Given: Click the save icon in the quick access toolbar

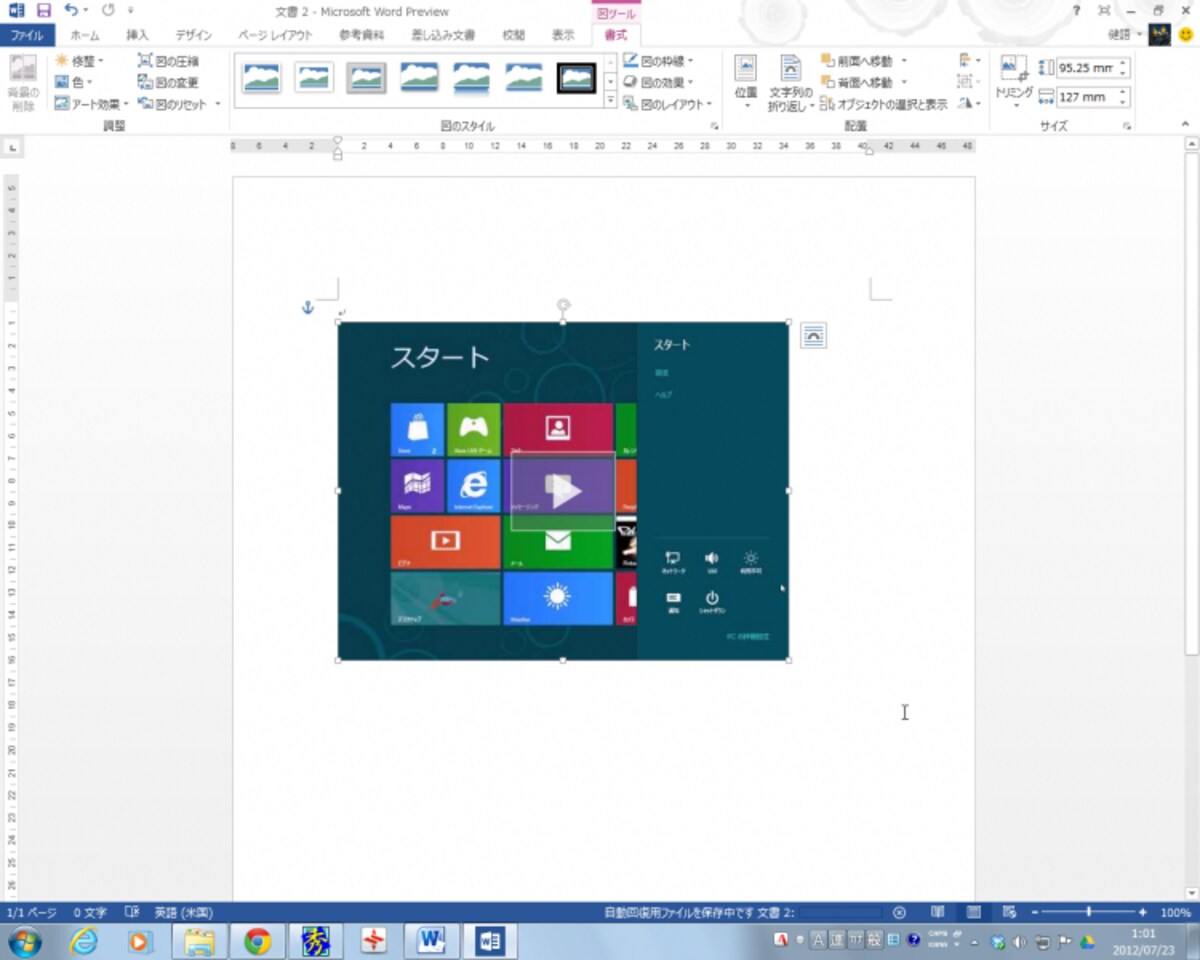Looking at the screenshot, I should pyautogui.click(x=43, y=11).
